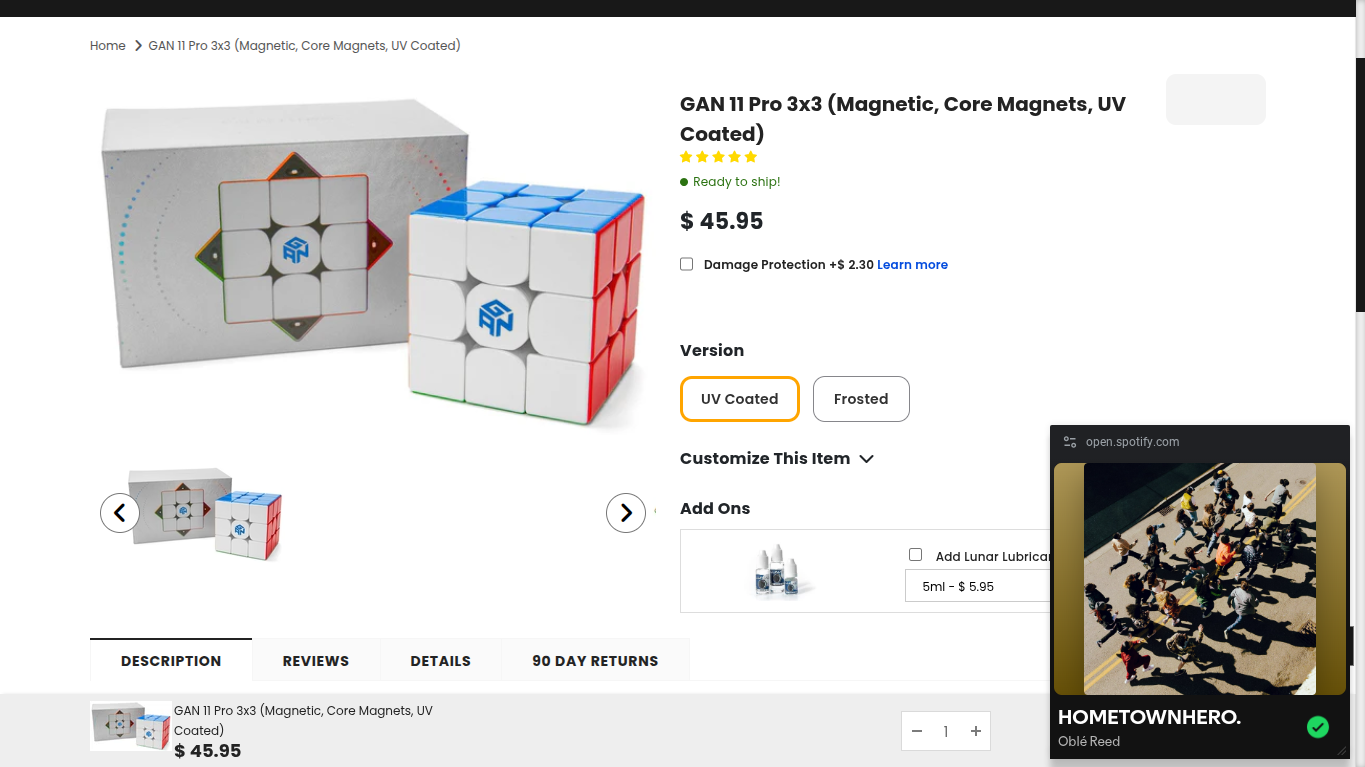The height and width of the screenshot is (767, 1365).
Task: Click the previous image arrow
Action: 120,513
